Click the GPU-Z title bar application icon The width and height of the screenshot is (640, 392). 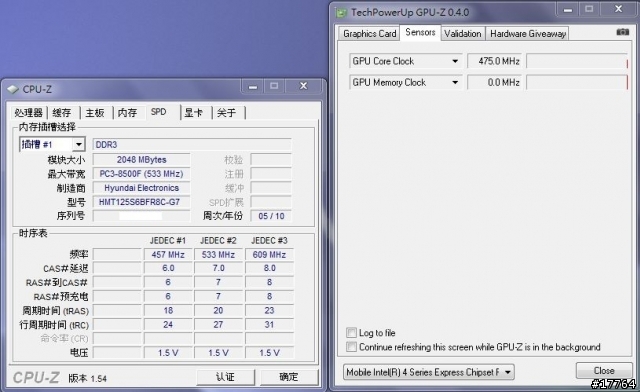tap(341, 13)
